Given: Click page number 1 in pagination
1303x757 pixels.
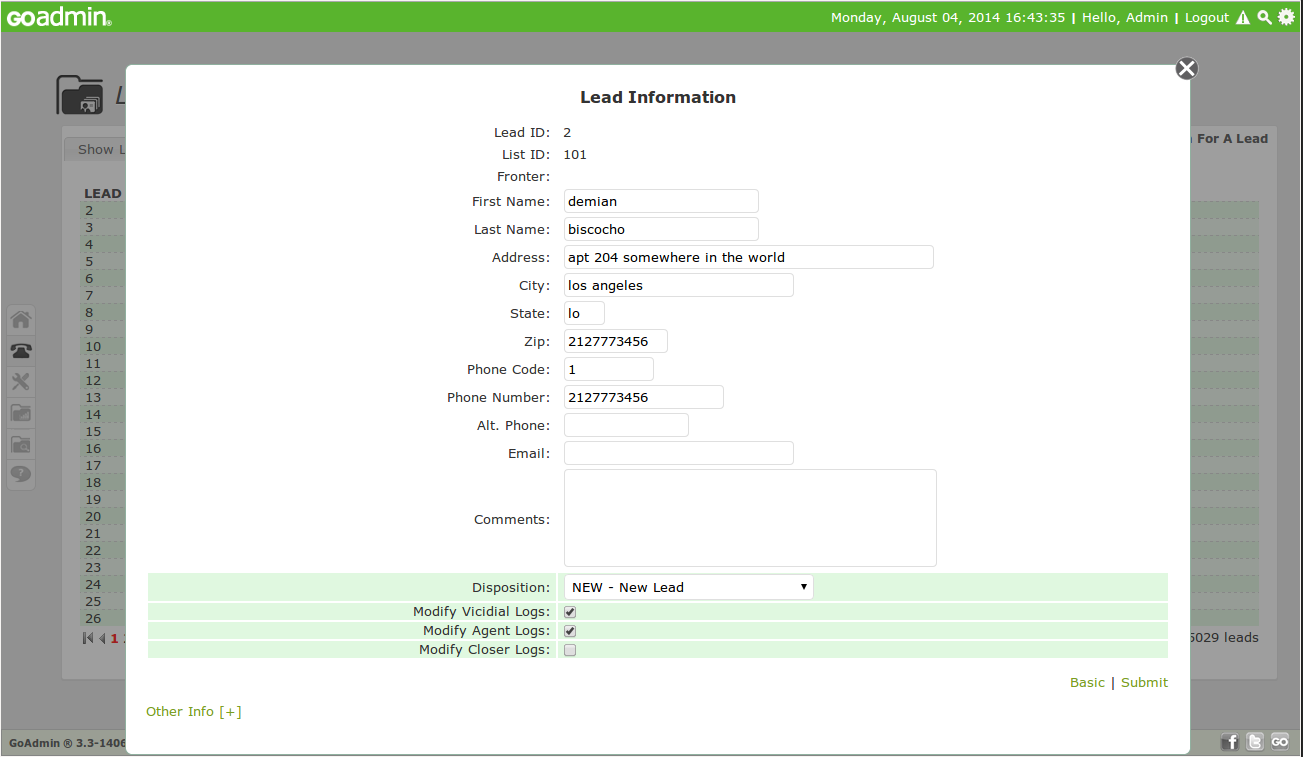Looking at the screenshot, I should 114,638.
